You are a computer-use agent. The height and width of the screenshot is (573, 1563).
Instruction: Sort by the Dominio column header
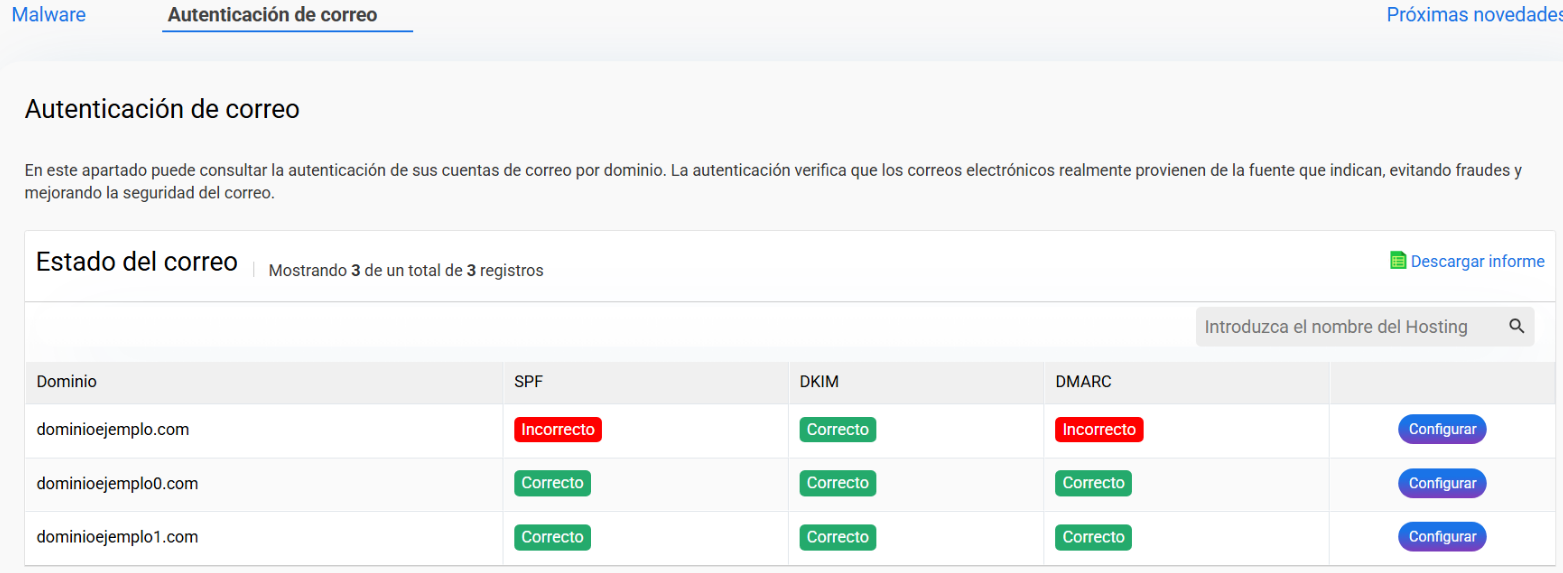click(66, 381)
